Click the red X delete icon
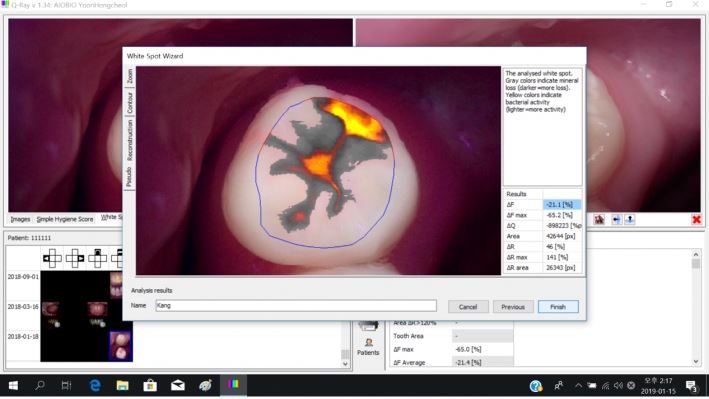This screenshot has width=709, height=399. point(696,220)
